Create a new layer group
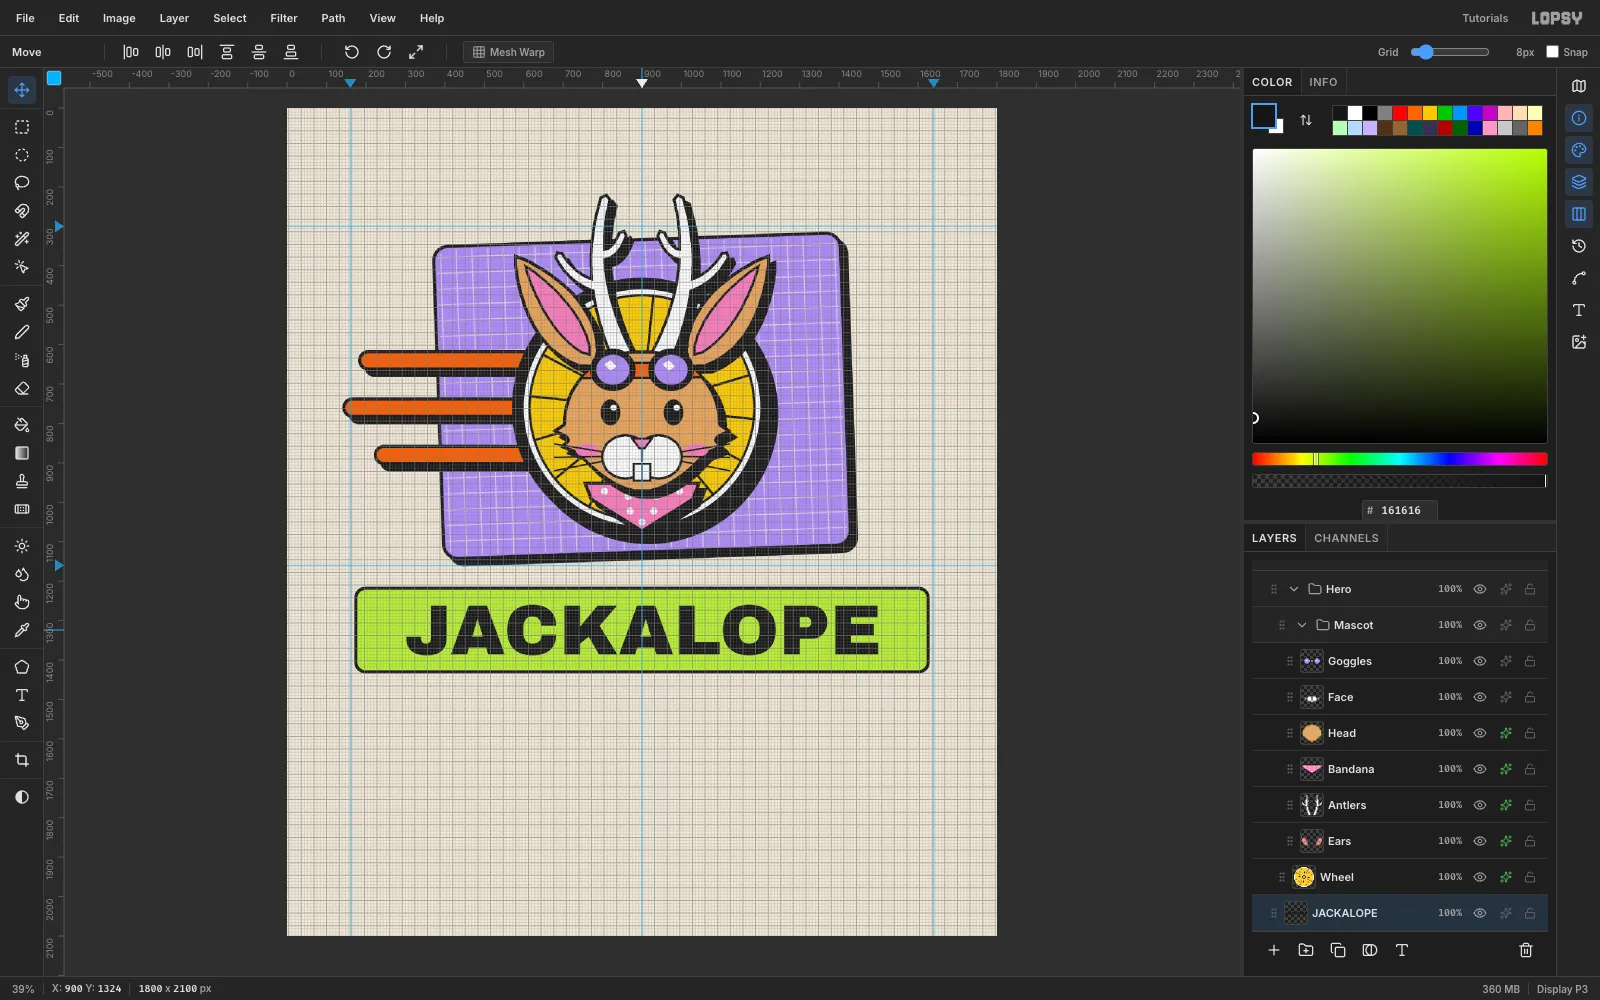Viewport: 1600px width, 1000px height. 1306,950
